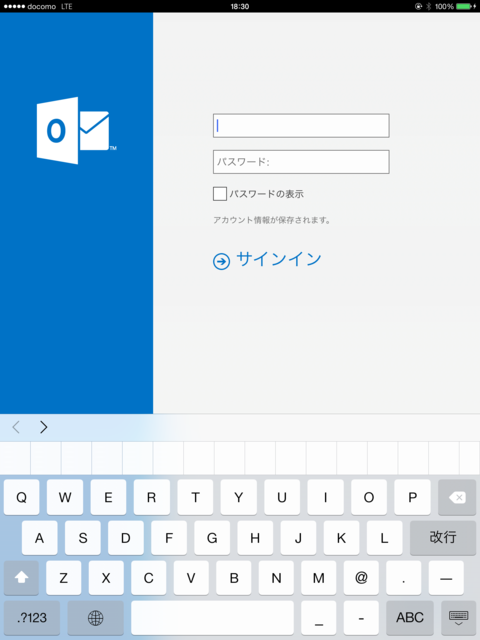Tap the B key
The width and height of the screenshot is (480, 640).
[x=234, y=578]
